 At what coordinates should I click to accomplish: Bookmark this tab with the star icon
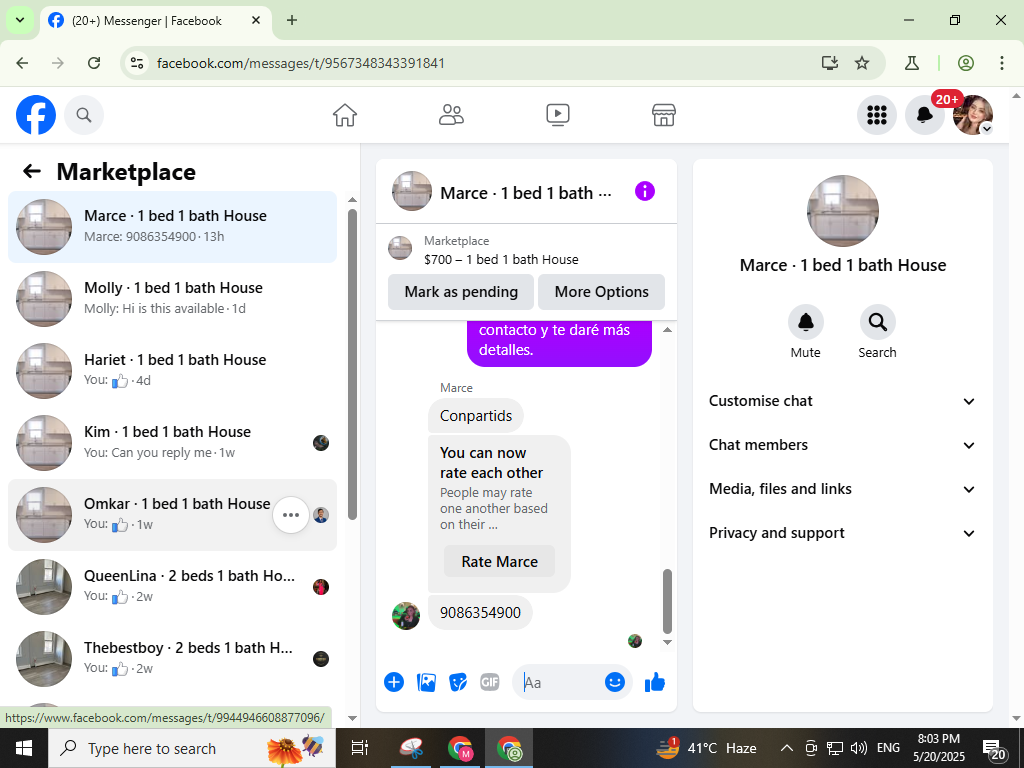point(862,63)
